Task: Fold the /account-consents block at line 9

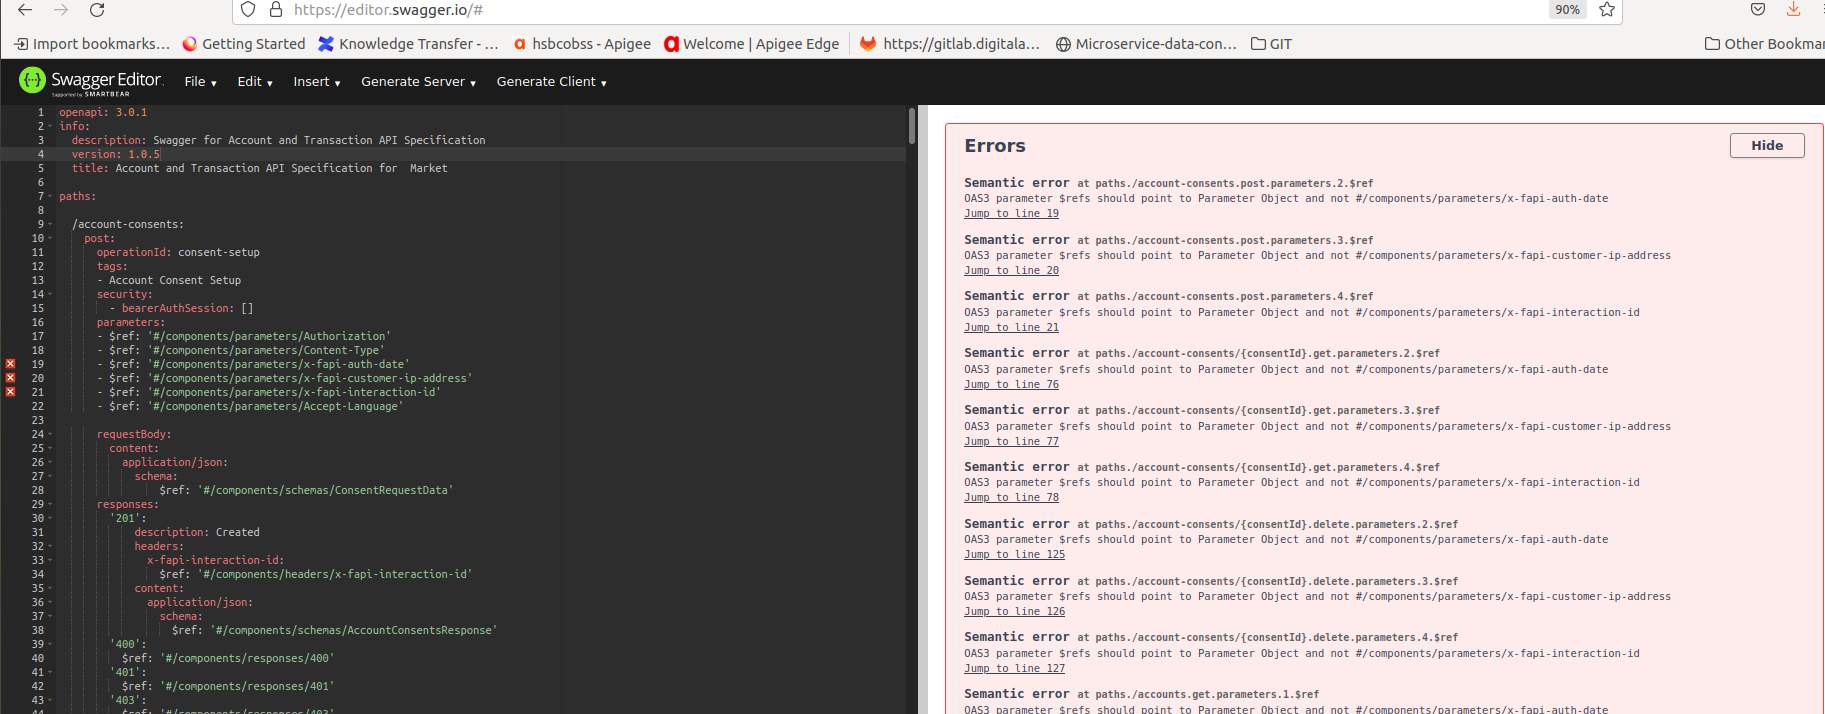Action: point(50,224)
